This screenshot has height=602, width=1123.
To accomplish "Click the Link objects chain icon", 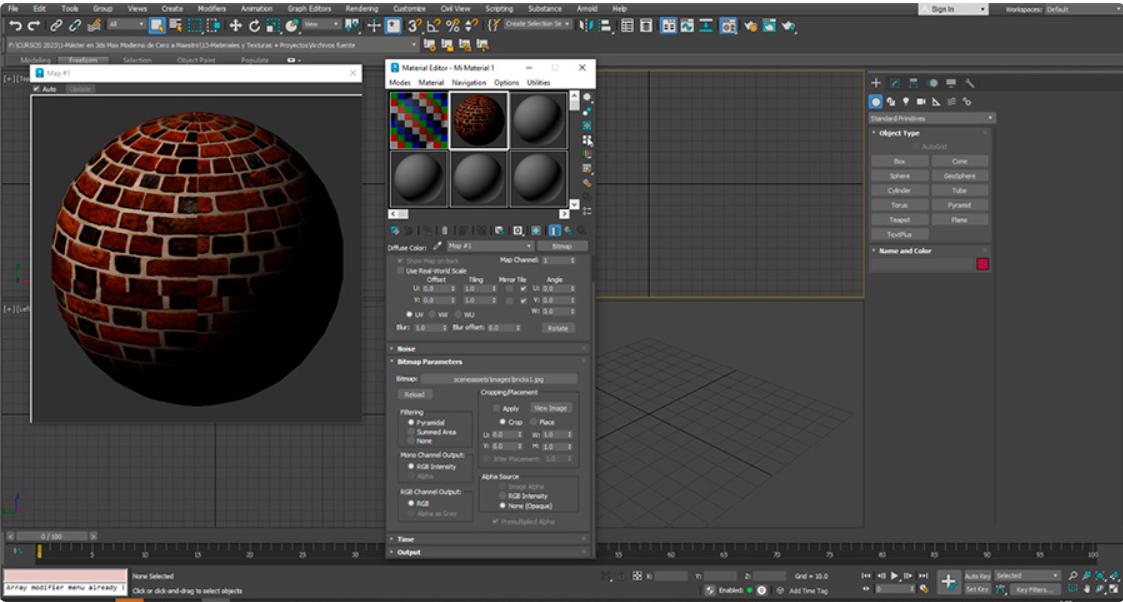I will [56, 25].
